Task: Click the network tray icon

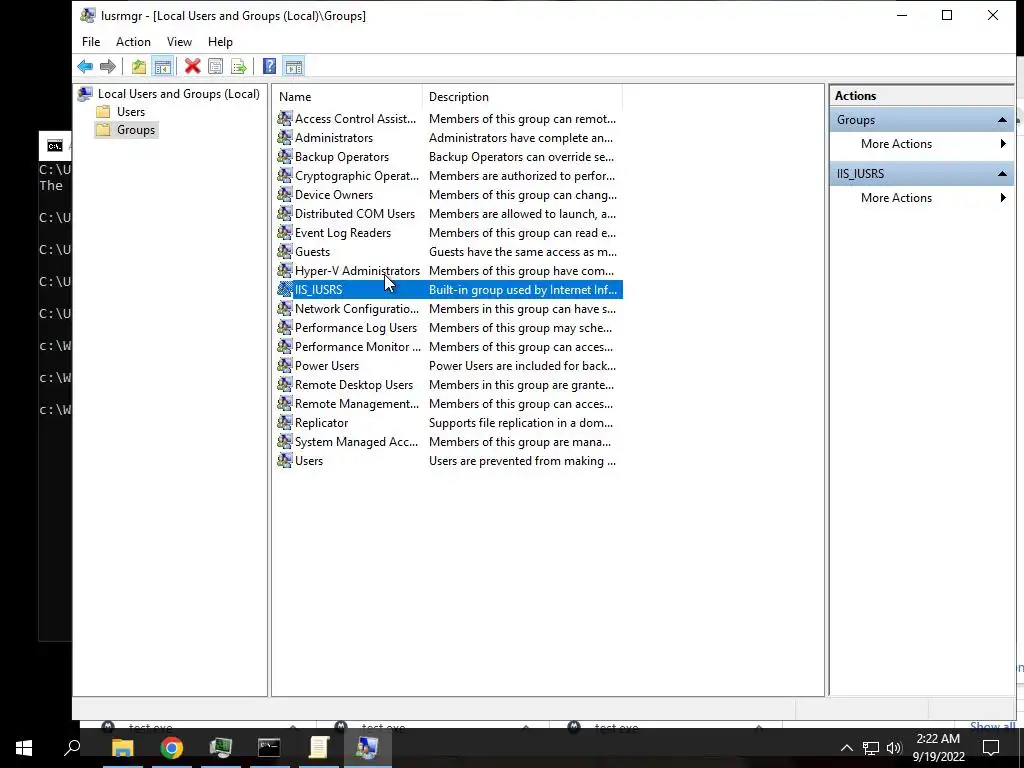Action: tap(871, 748)
